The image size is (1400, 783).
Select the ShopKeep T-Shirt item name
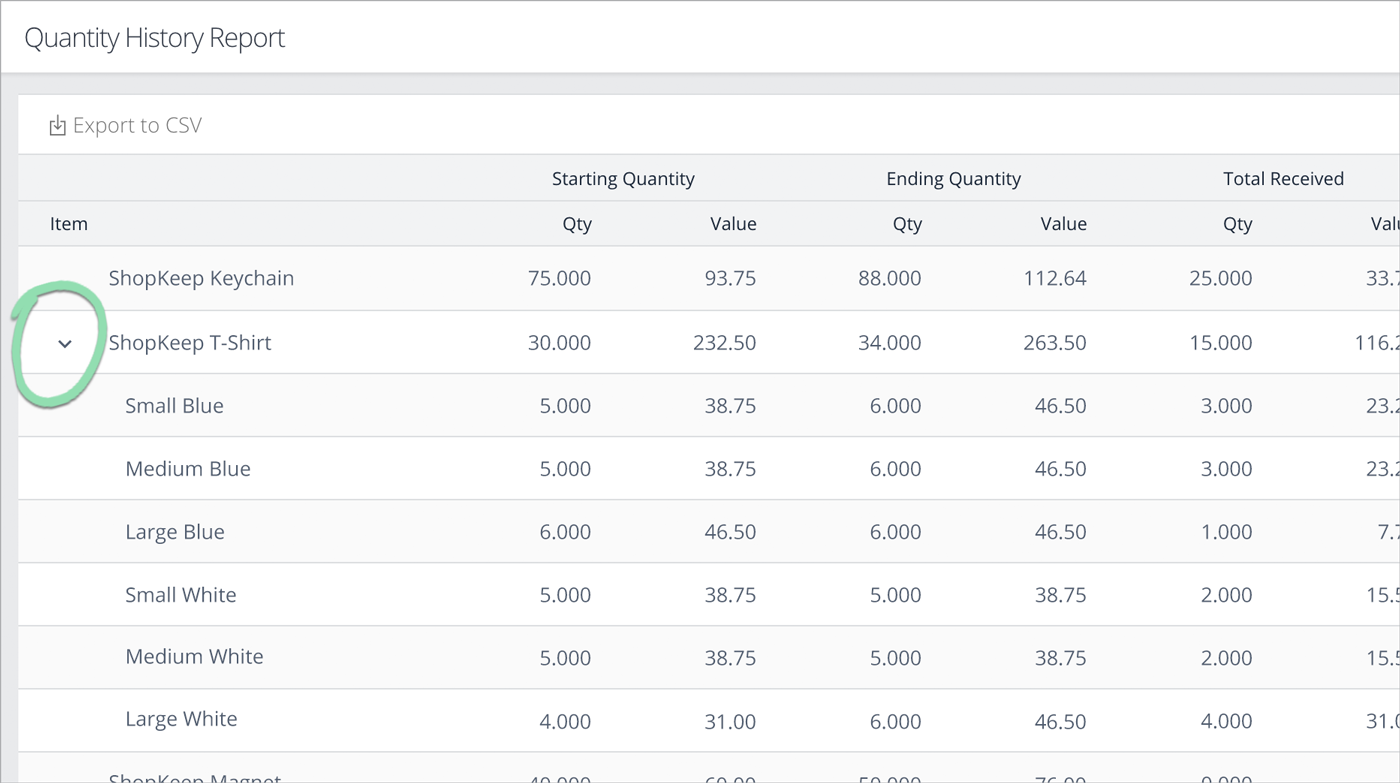coord(190,343)
